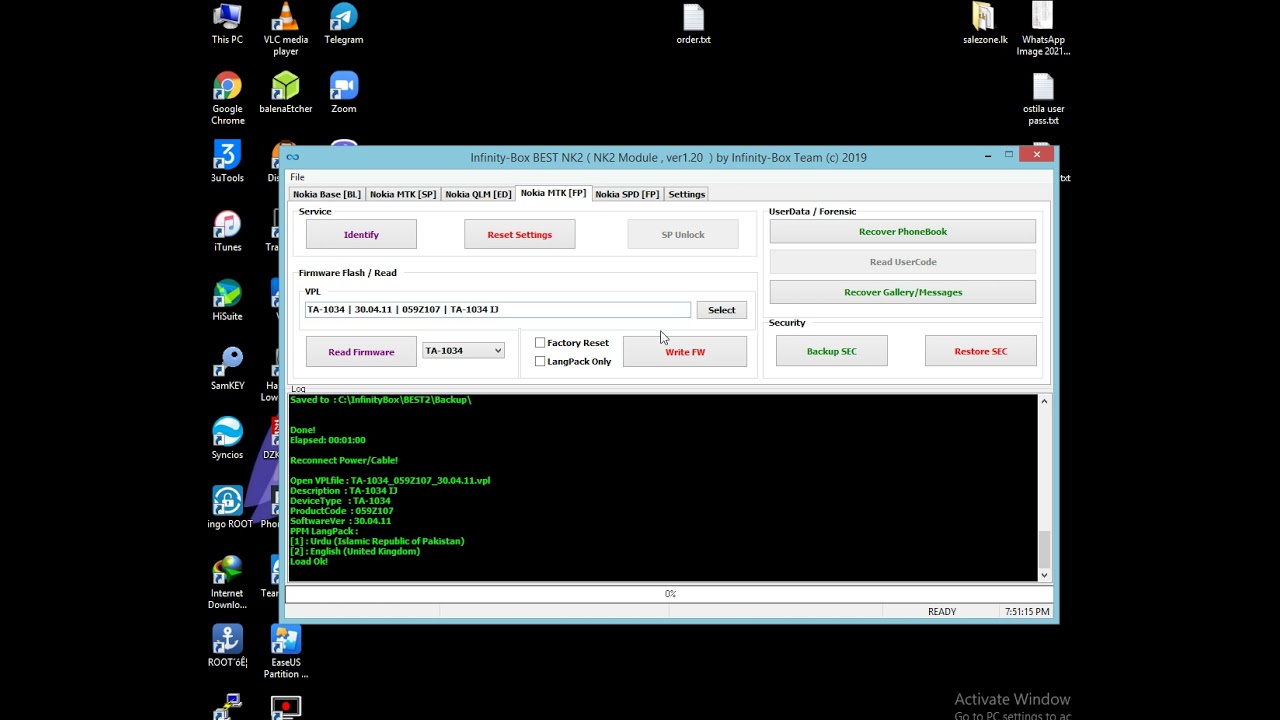Image resolution: width=1280 pixels, height=720 pixels.
Task: Open balenaEtcher desktop shortcut
Action: click(286, 93)
